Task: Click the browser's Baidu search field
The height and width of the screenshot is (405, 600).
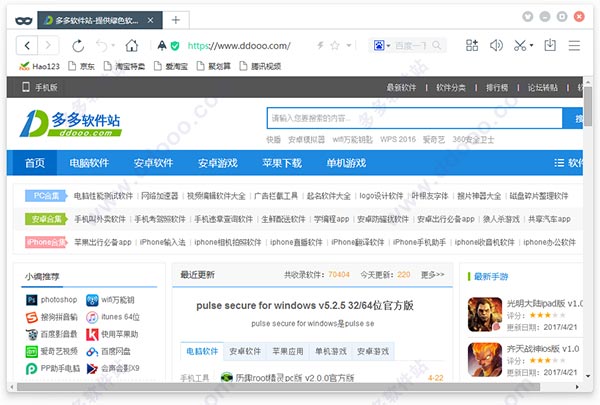Action: click(x=412, y=46)
